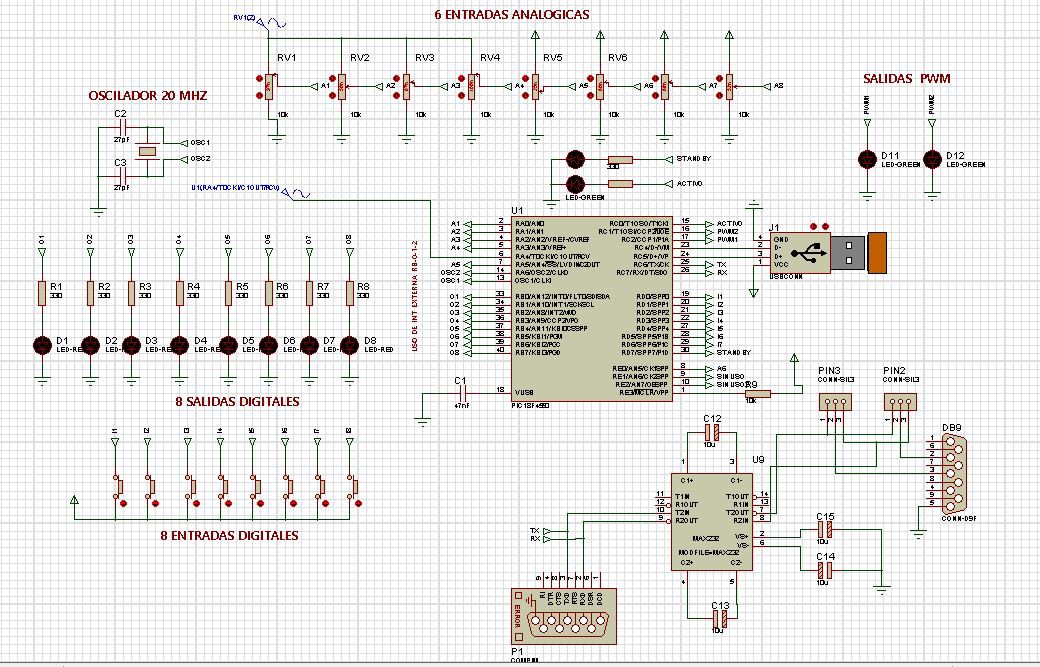Click the "OSCILADOR 20 MHZ" heading

(x=148, y=96)
